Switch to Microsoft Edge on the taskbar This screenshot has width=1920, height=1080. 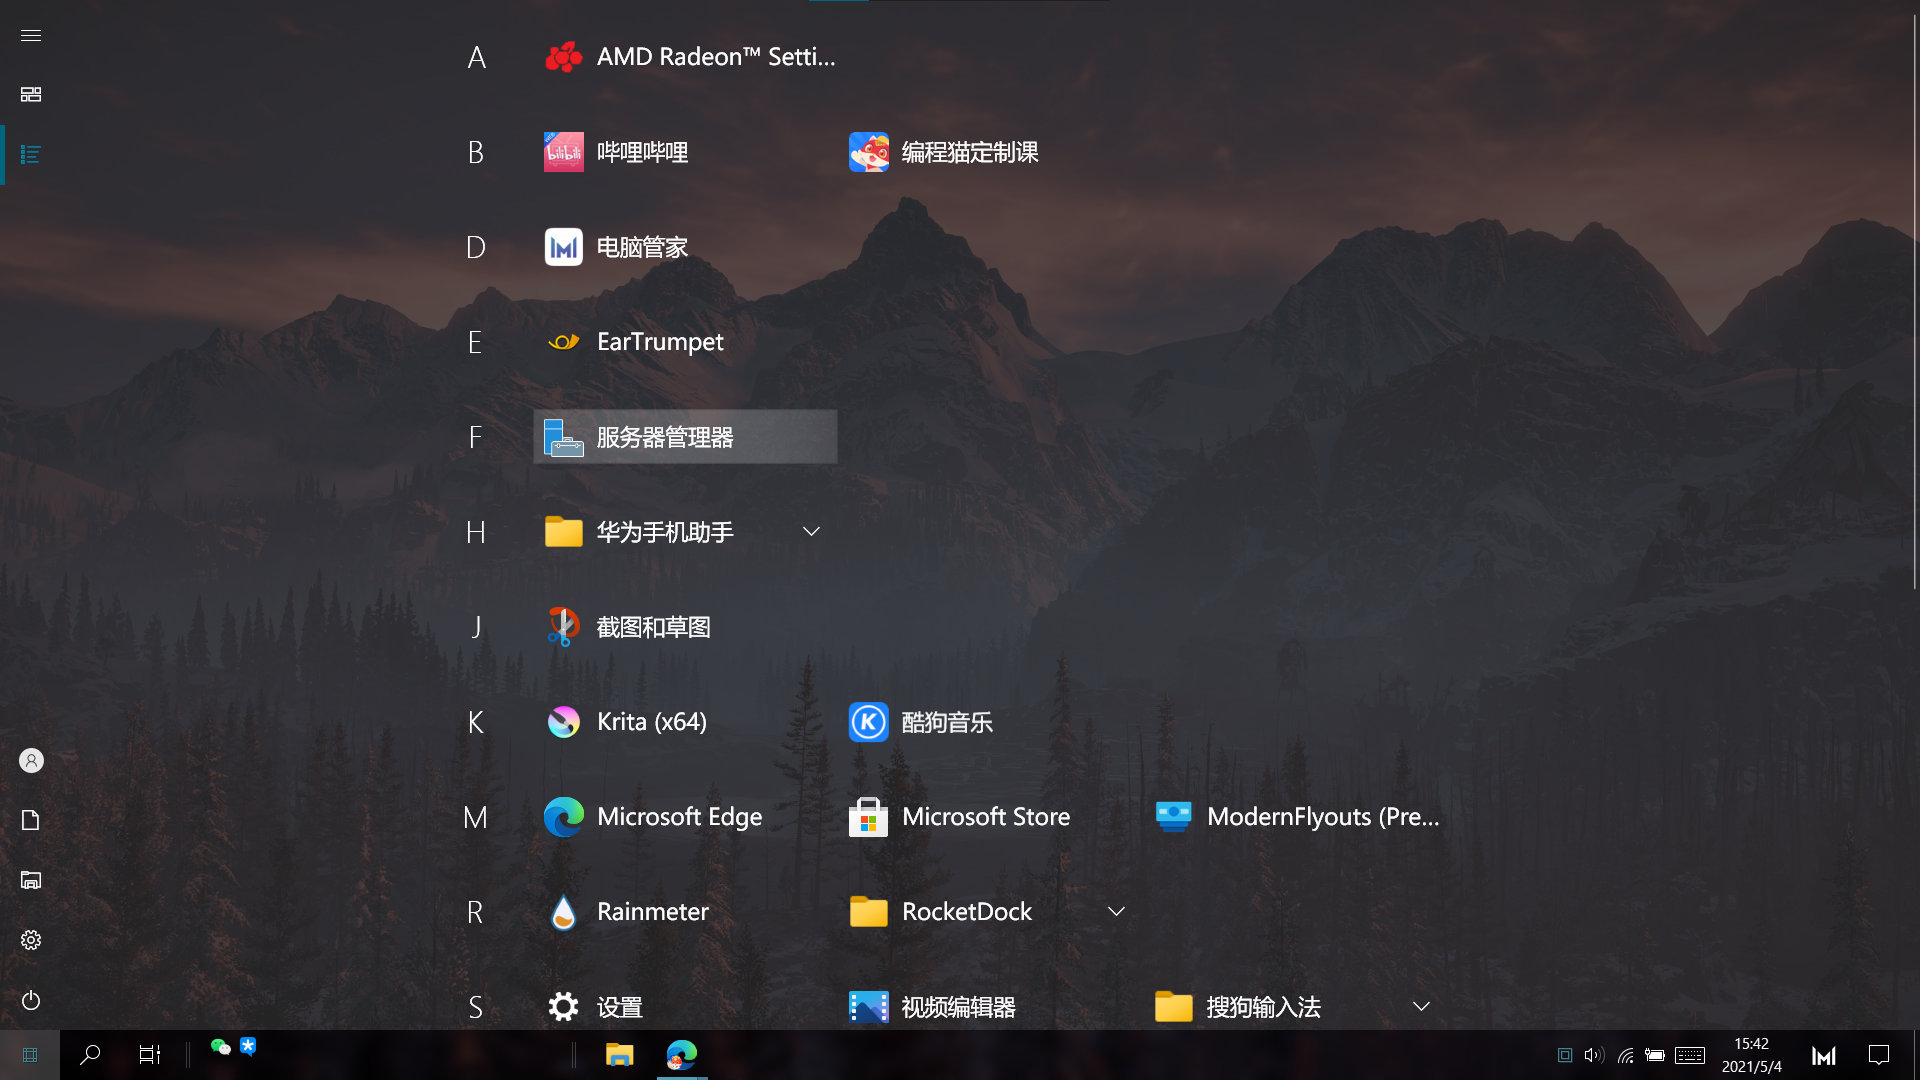682,1055
